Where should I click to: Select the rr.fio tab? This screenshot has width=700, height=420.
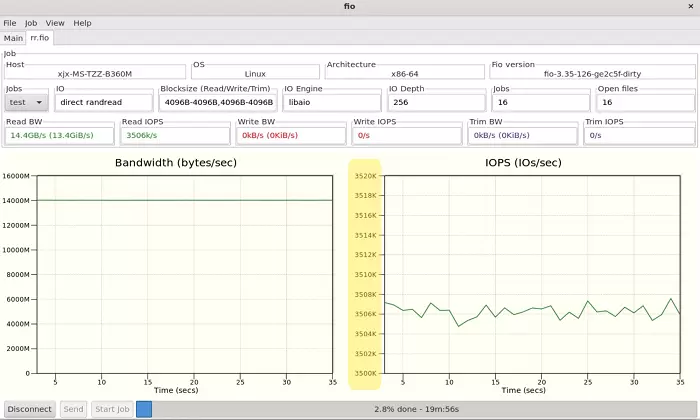(x=41, y=38)
